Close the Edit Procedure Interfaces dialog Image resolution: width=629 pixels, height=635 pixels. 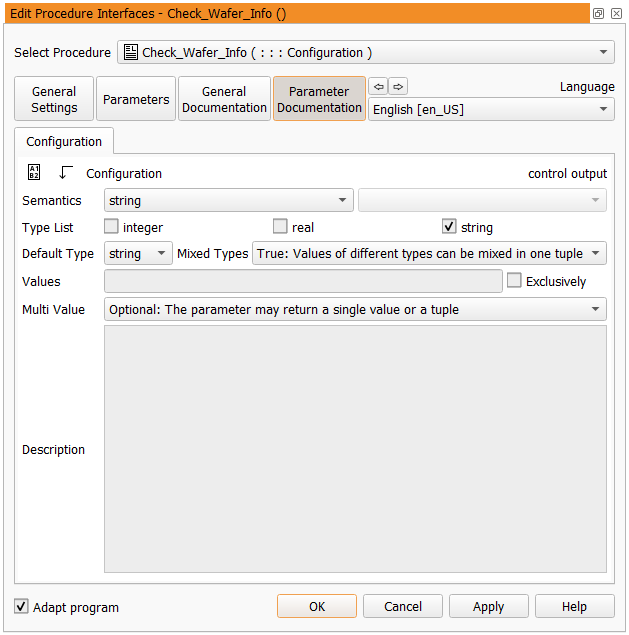click(x=616, y=13)
